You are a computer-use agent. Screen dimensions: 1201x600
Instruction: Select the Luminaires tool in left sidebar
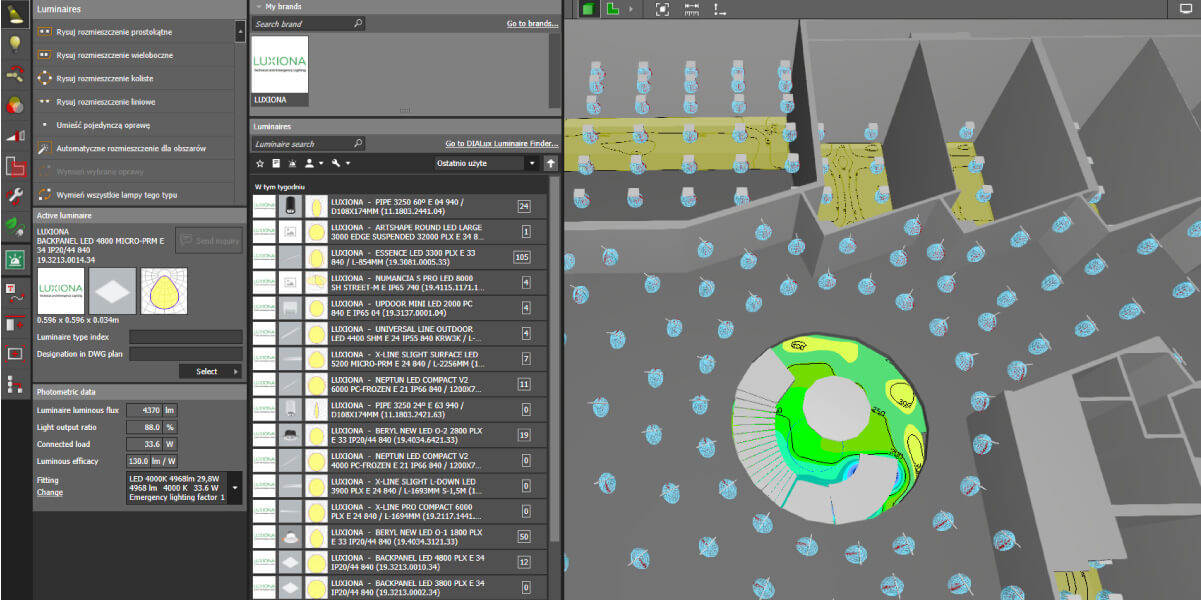coord(15,14)
